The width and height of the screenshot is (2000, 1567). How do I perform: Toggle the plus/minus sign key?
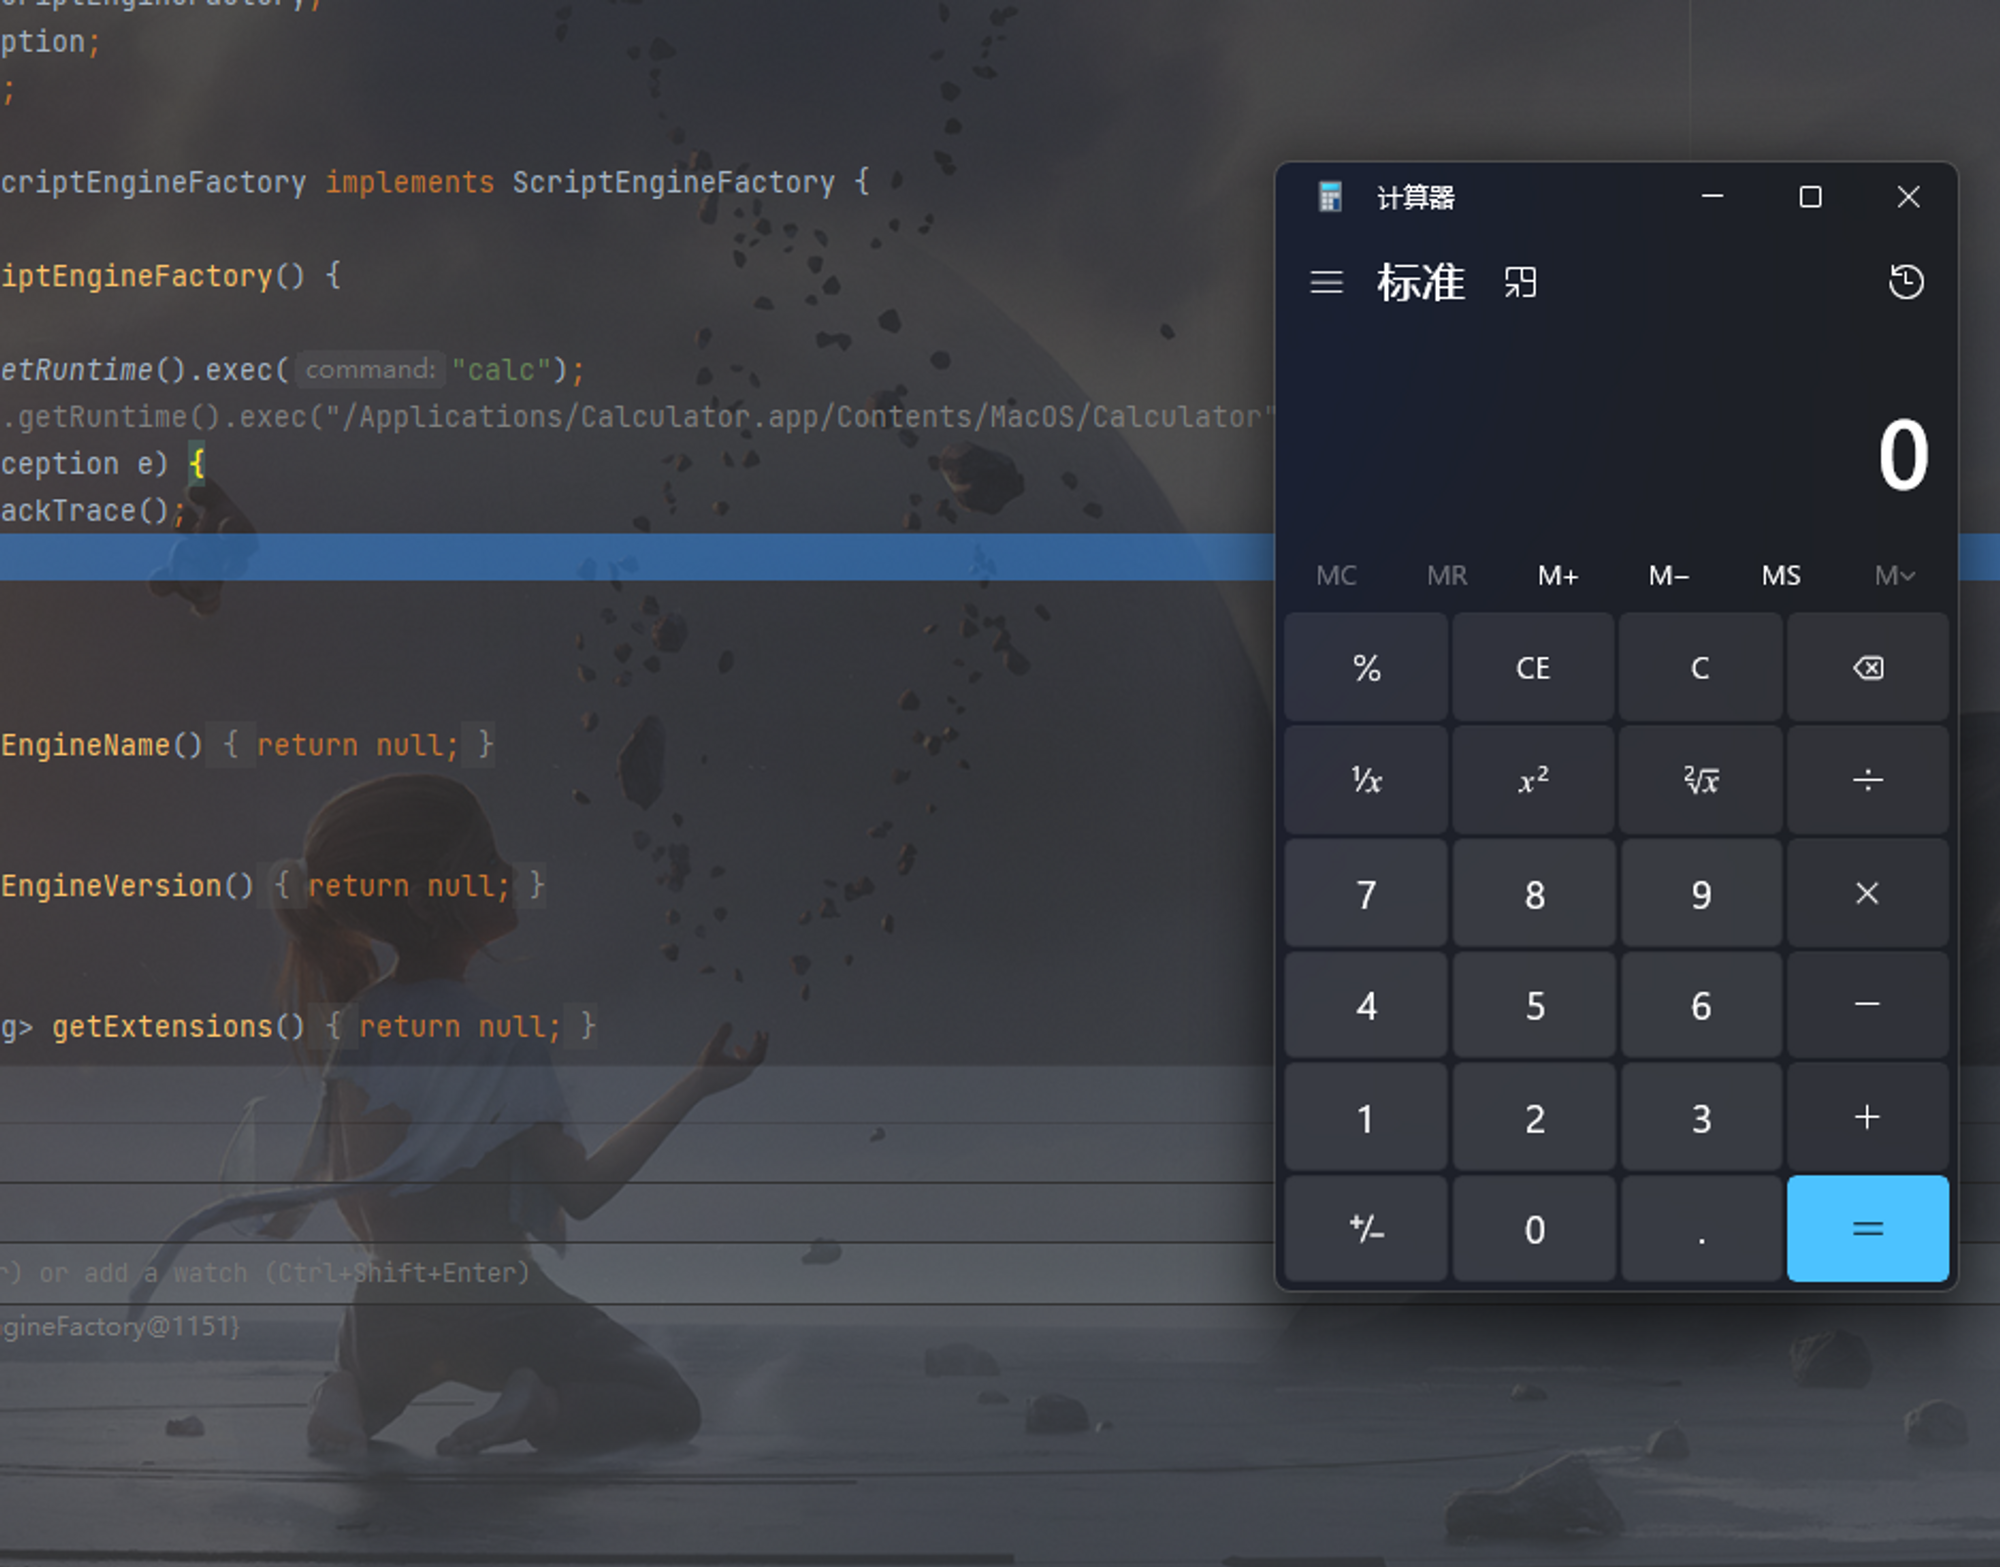[1366, 1228]
